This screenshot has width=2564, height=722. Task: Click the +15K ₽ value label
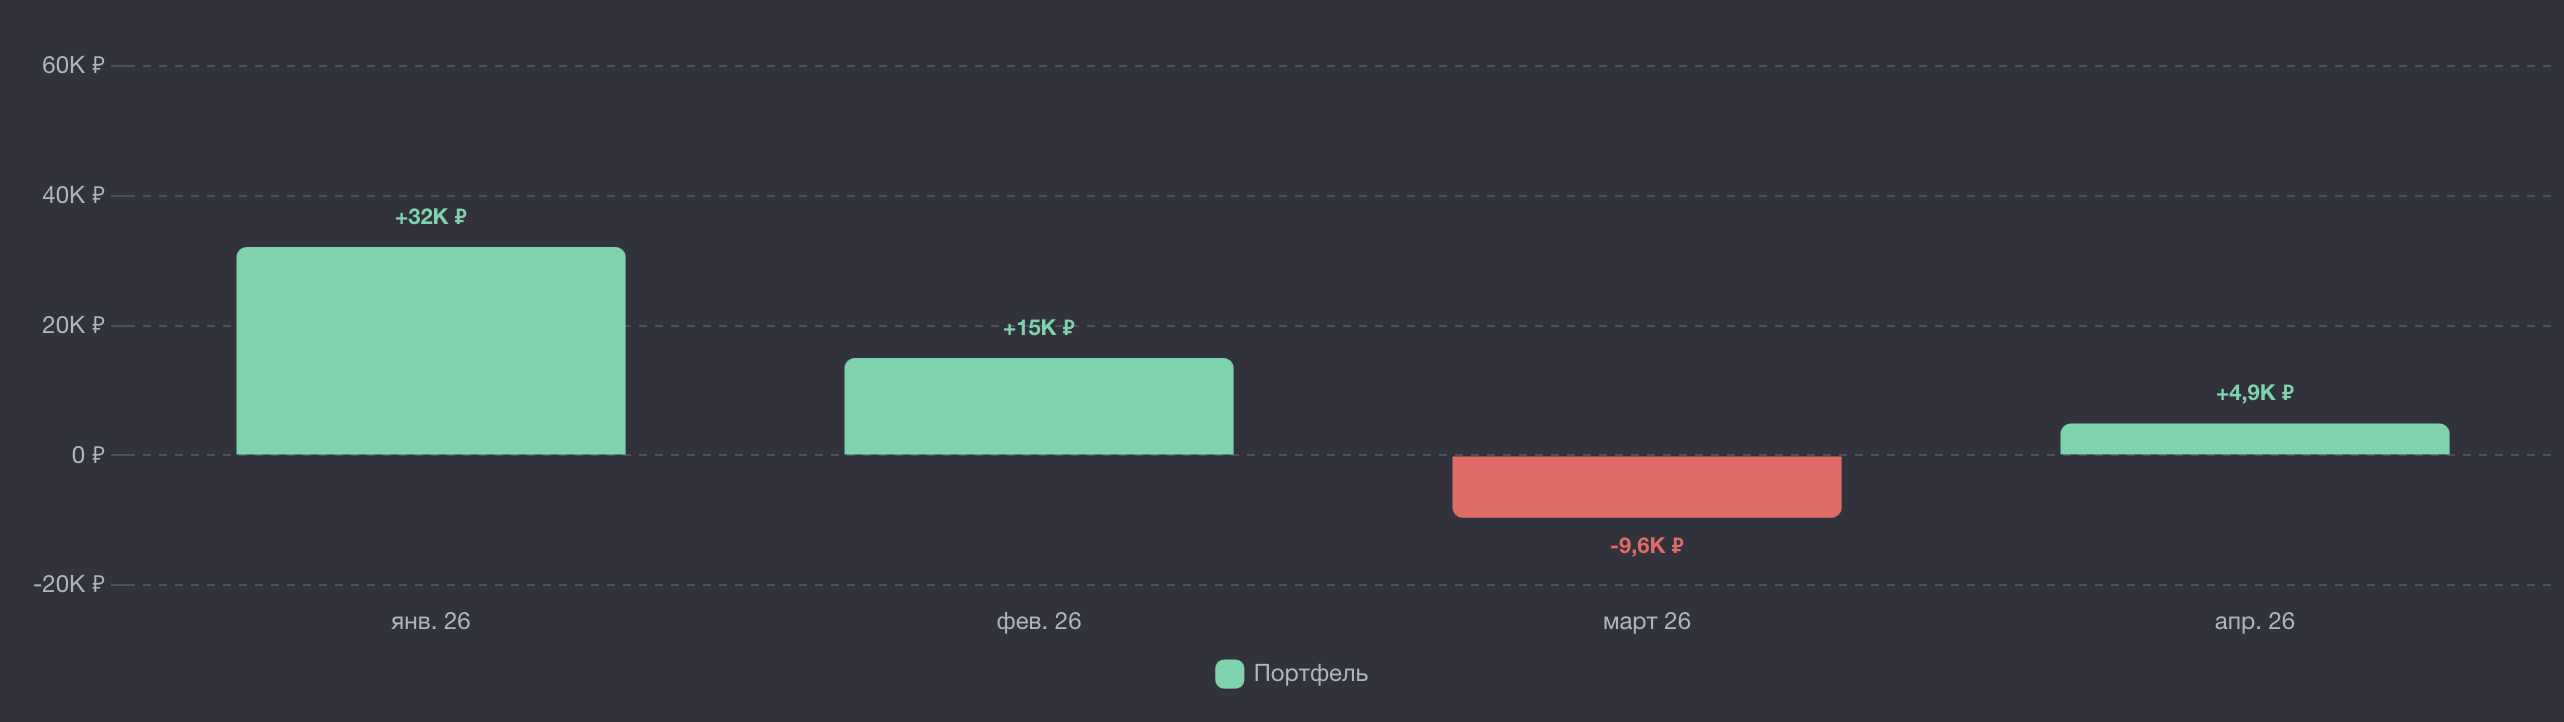pos(1038,328)
